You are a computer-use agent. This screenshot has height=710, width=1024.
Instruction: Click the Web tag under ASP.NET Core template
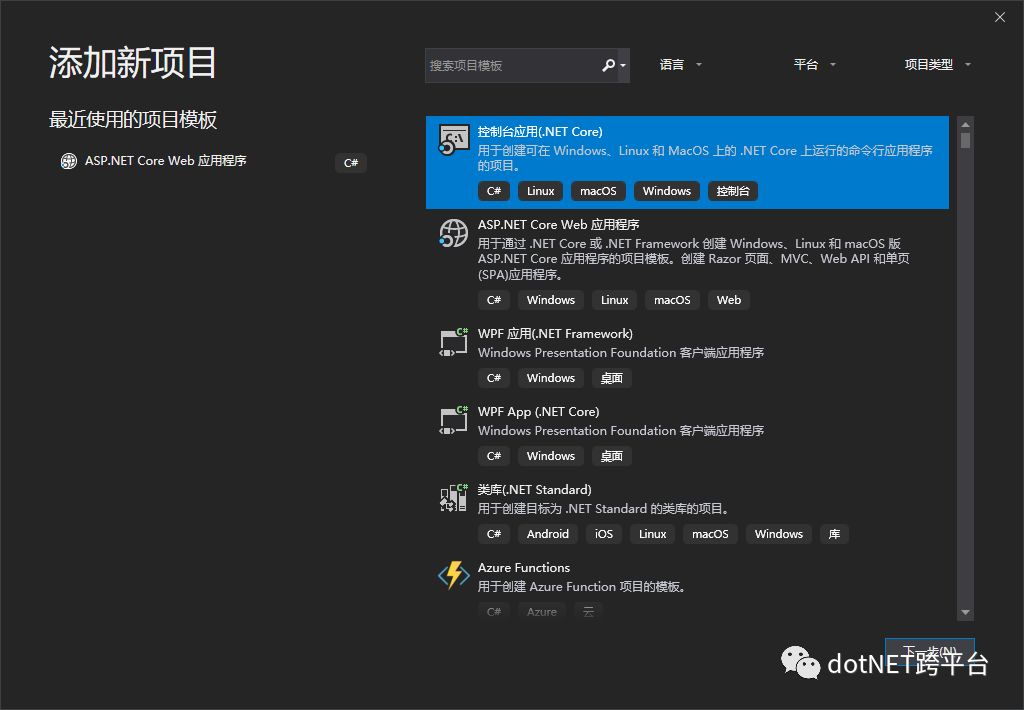(x=729, y=300)
